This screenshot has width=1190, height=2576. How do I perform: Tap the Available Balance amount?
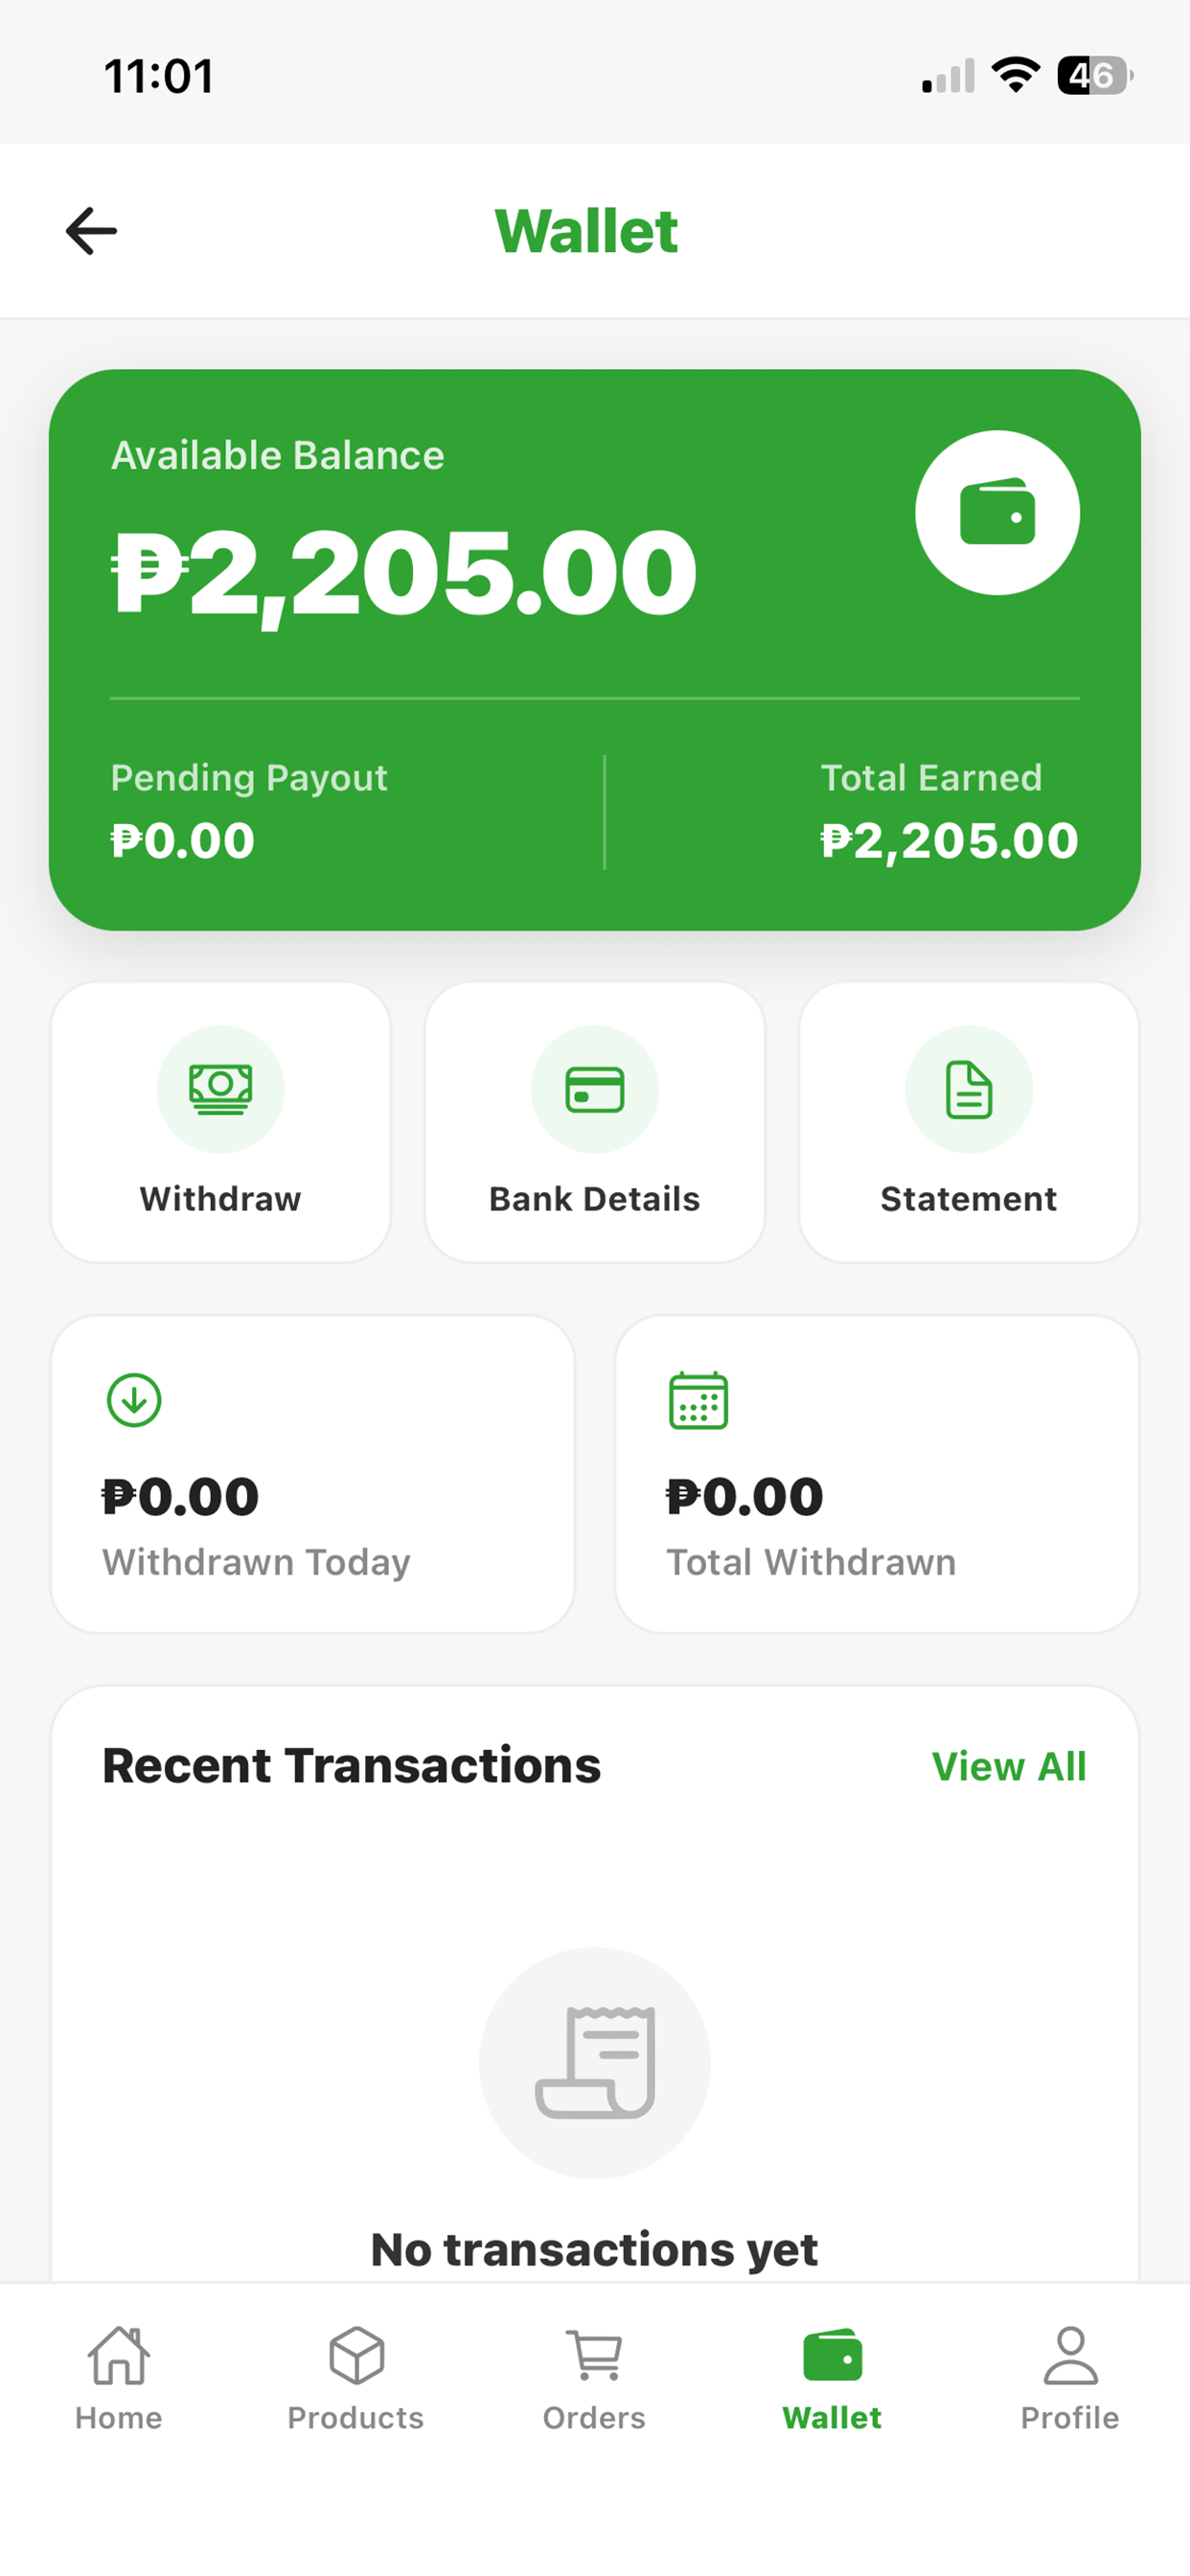click(404, 574)
